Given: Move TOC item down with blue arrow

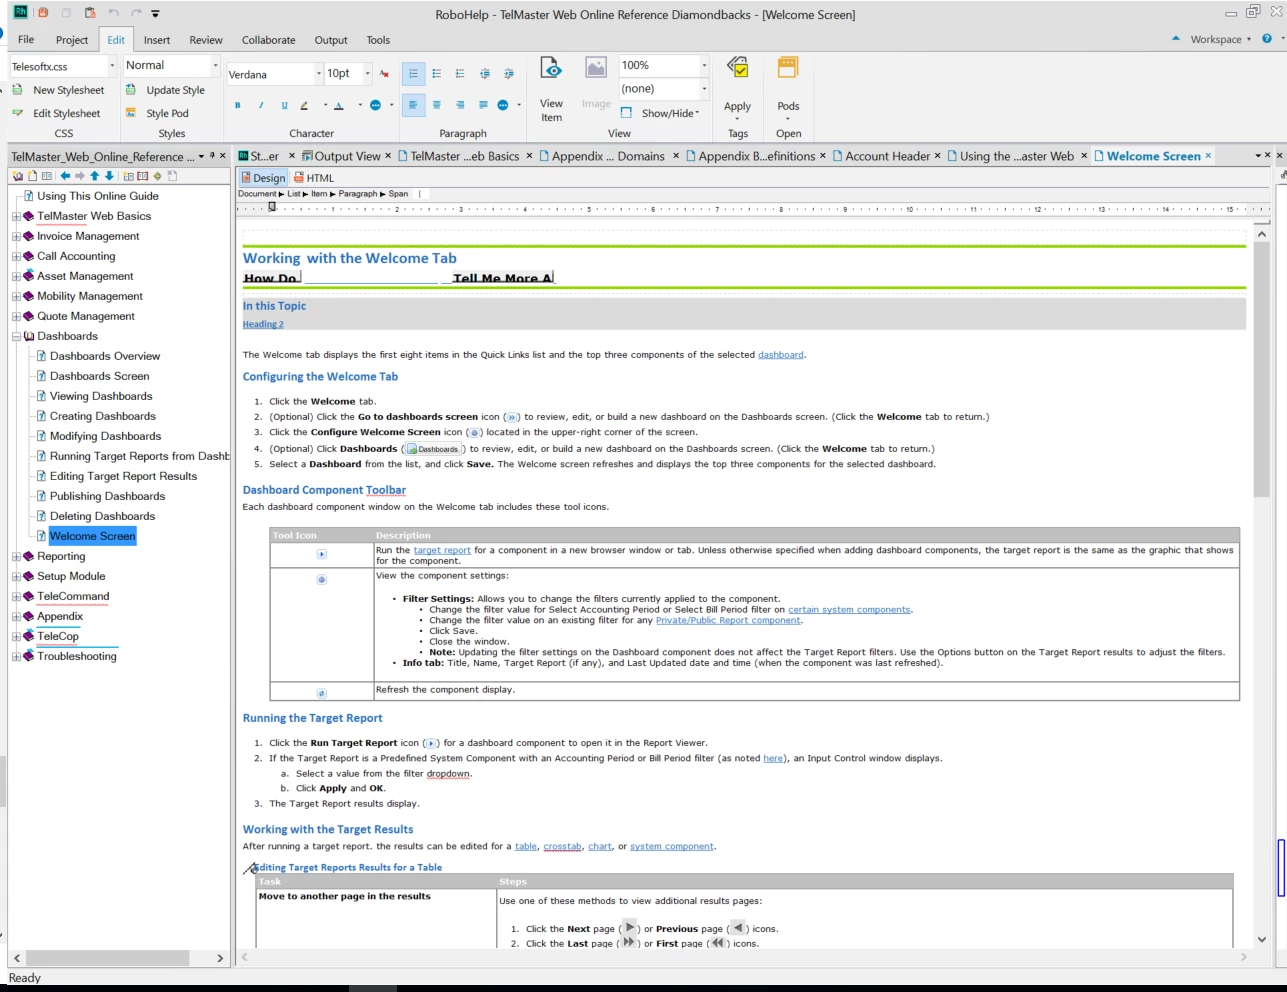Looking at the screenshot, I should click(109, 176).
